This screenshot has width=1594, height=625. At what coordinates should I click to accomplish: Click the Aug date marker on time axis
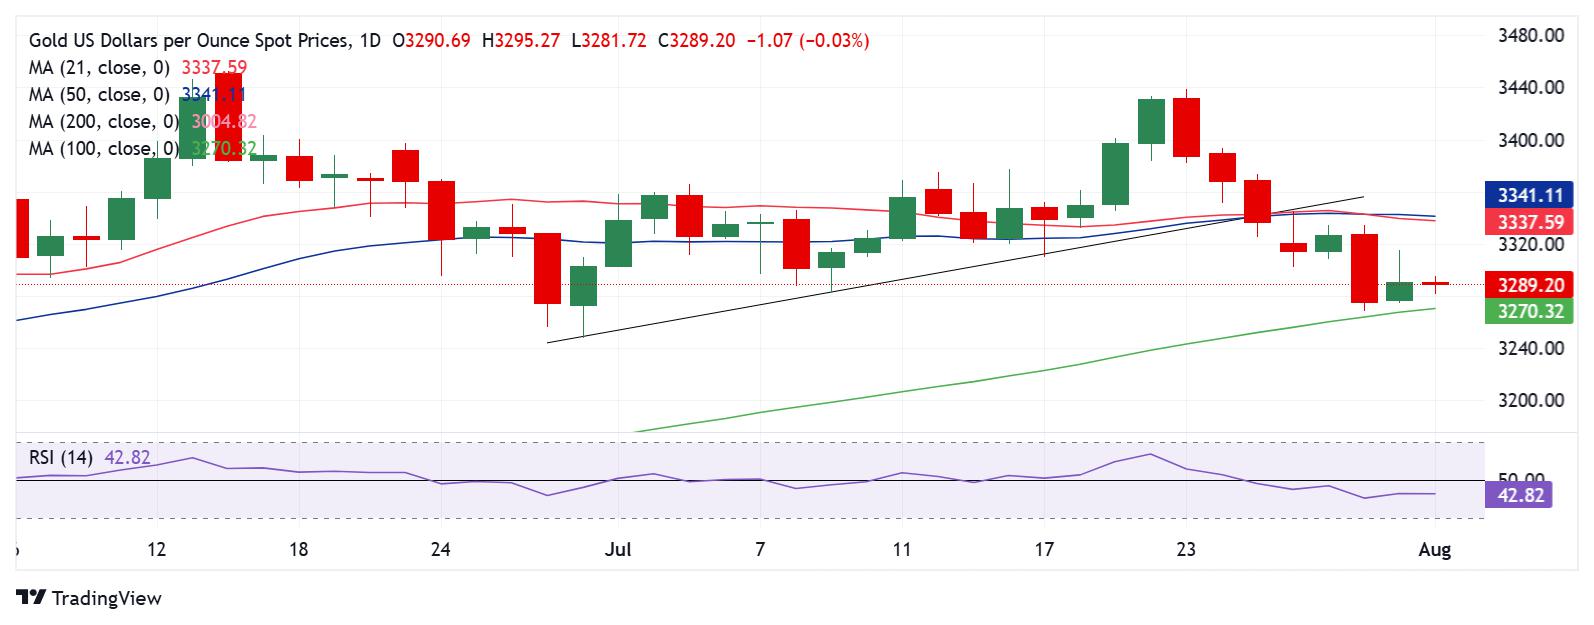point(1434,549)
